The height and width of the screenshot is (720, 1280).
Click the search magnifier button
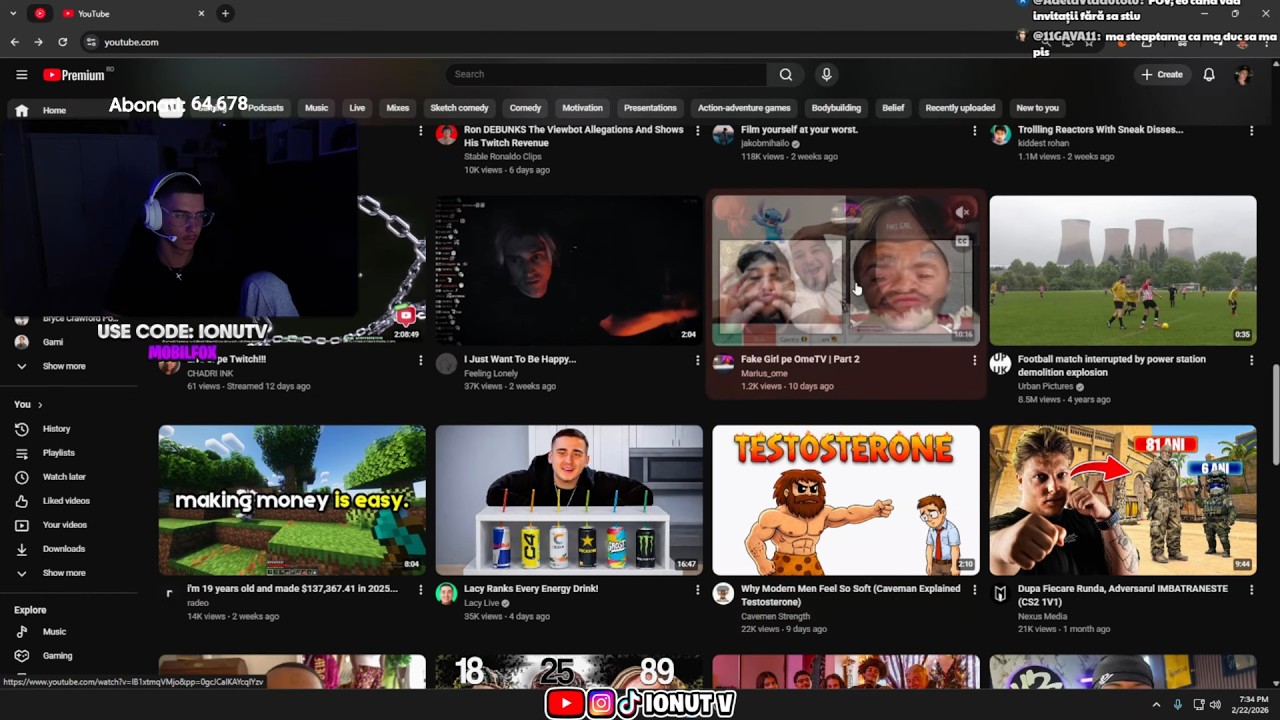coord(786,74)
